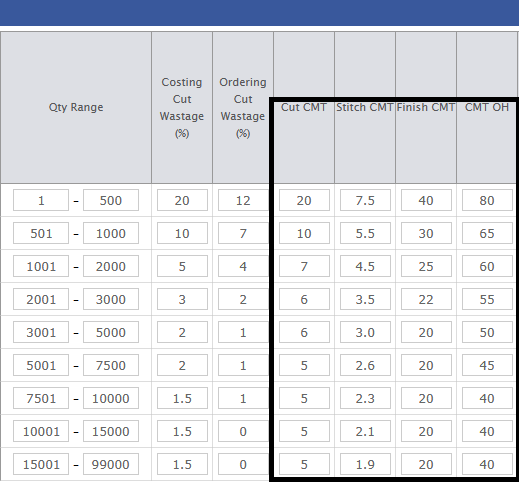The image size is (519, 484).
Task: Click CMT OH field showing 45
Action: [487, 365]
